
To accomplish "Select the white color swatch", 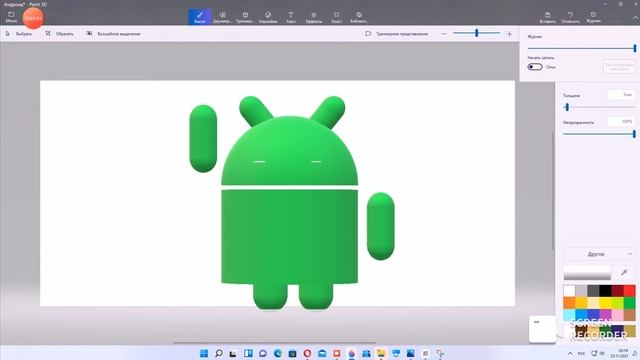I will [x=569, y=291].
